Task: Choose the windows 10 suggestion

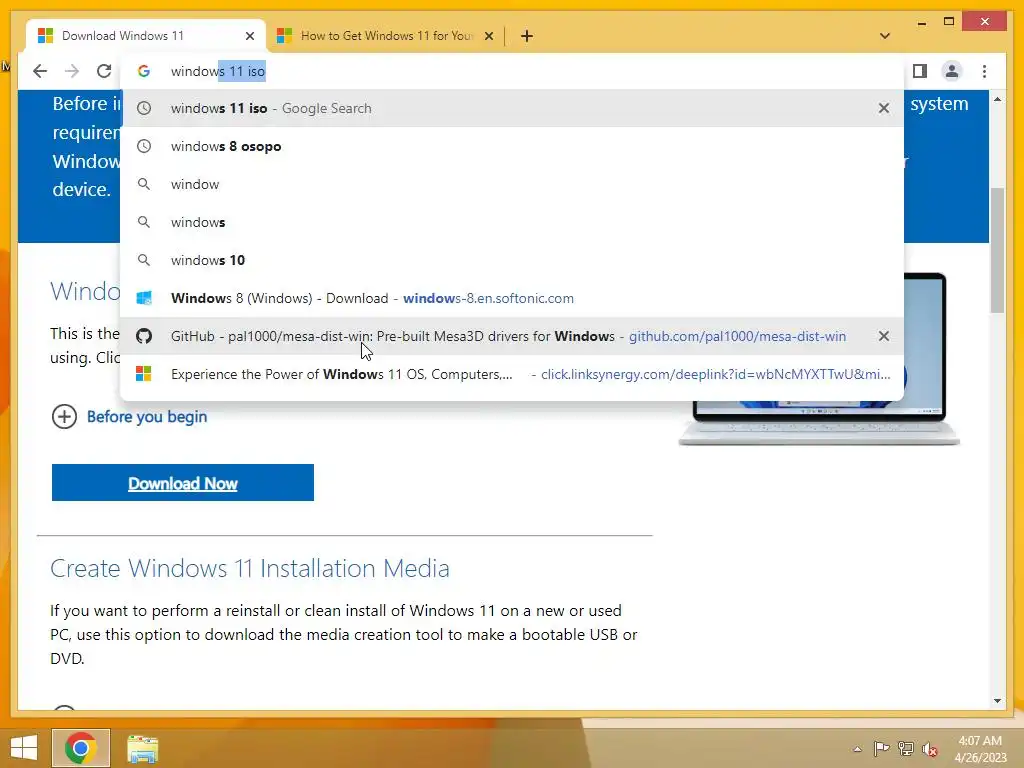Action: 512,260
